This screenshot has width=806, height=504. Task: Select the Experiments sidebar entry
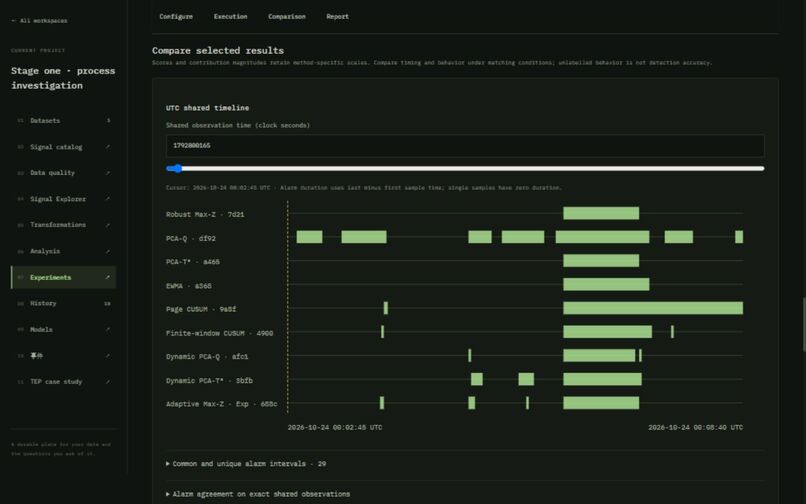click(x=64, y=277)
